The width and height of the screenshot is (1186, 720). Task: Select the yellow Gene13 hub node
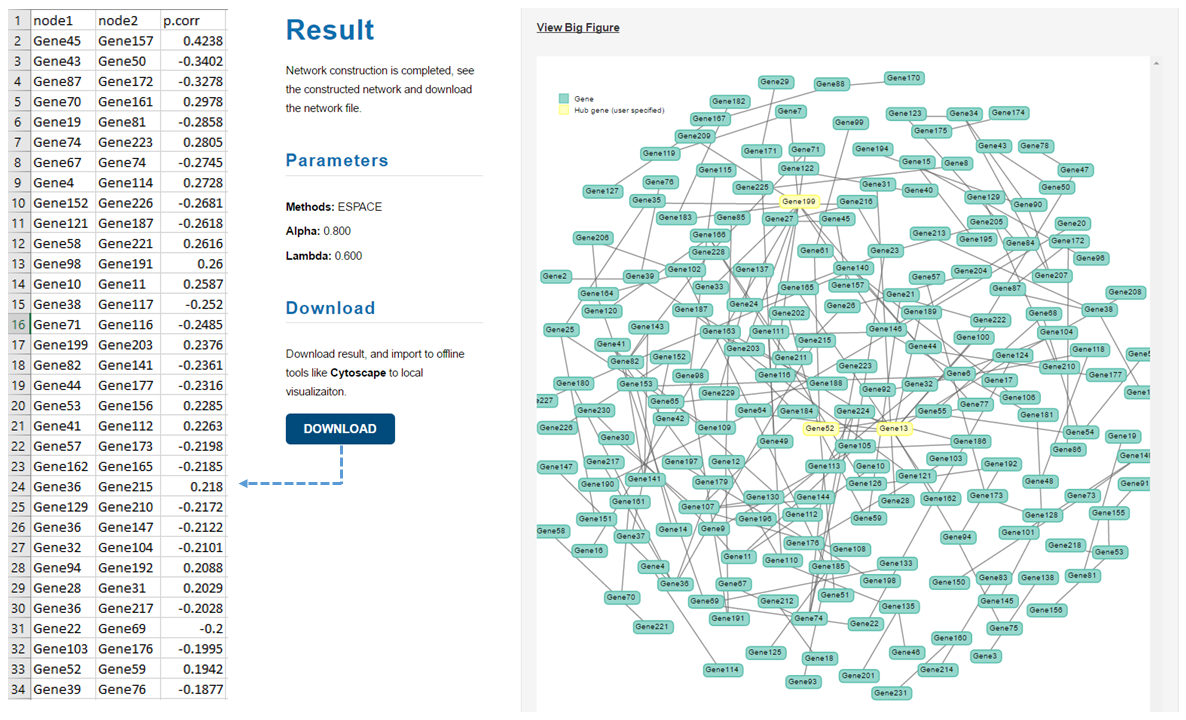(x=894, y=429)
